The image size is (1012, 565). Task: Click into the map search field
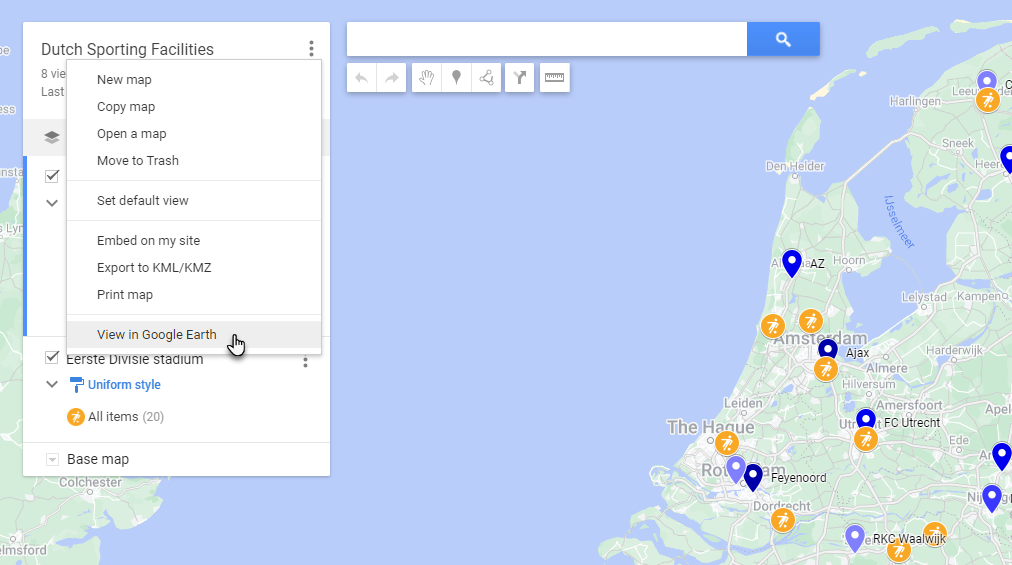547,39
